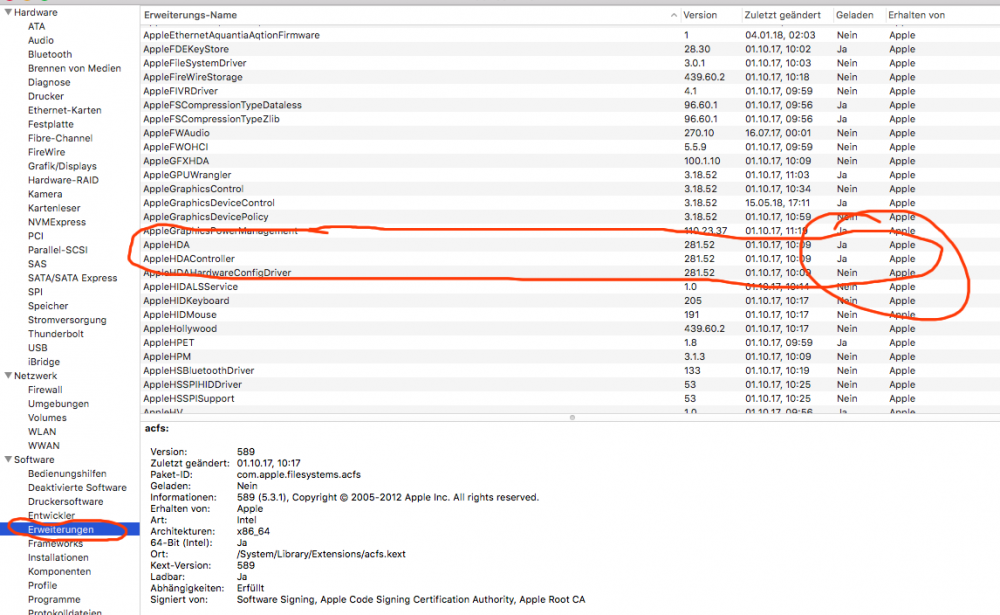Image resolution: width=1000 pixels, height=615 pixels.
Task: Select the AppleHDAController row
Action: click(x=570, y=259)
